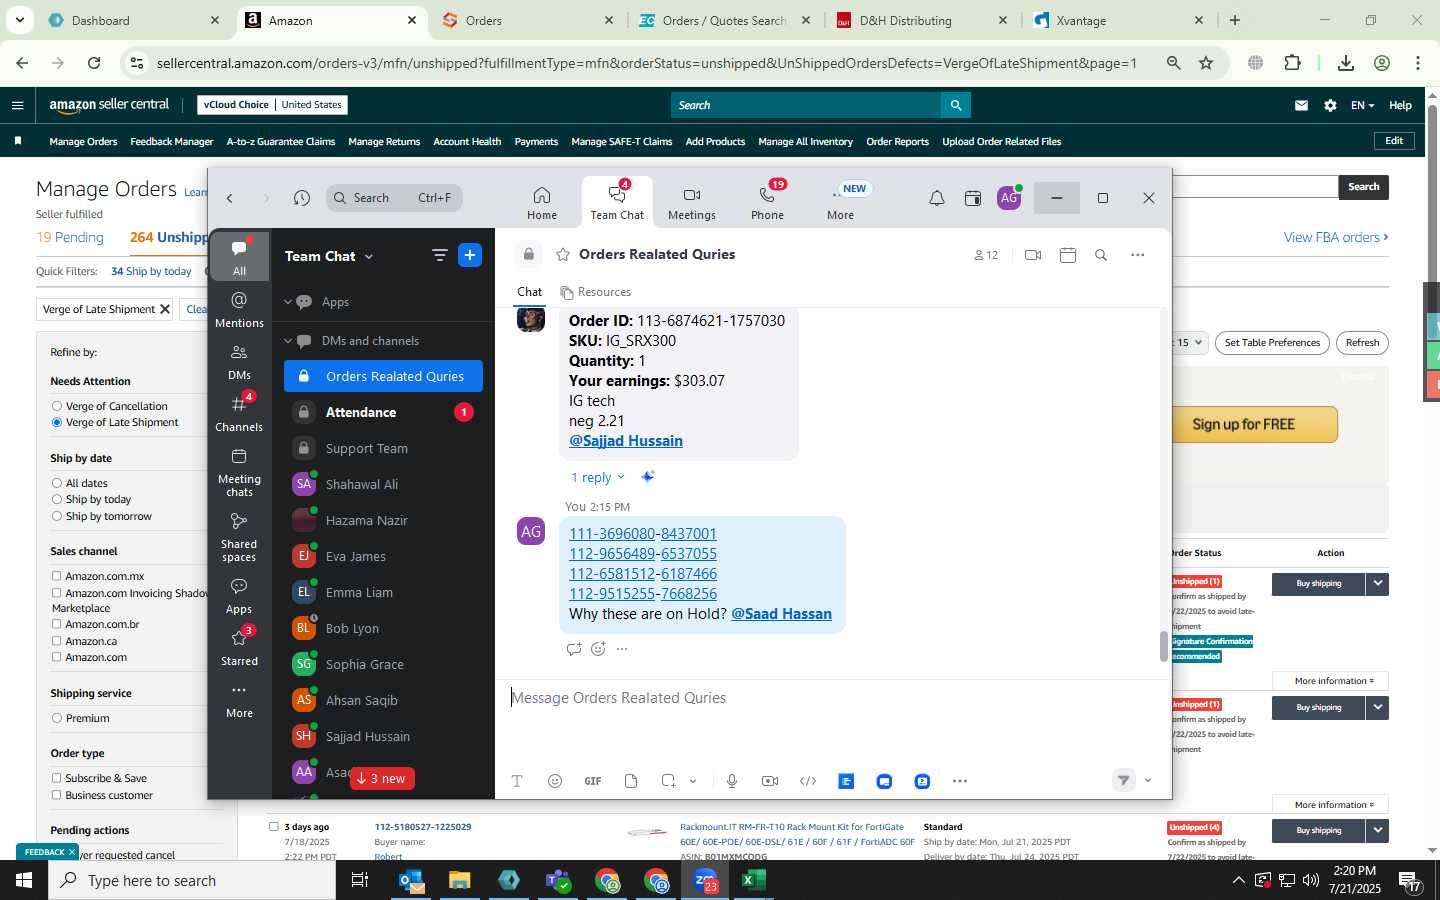This screenshot has width=1440, height=900.
Task: Open send options dropdown arrow
Action: click(x=1148, y=781)
